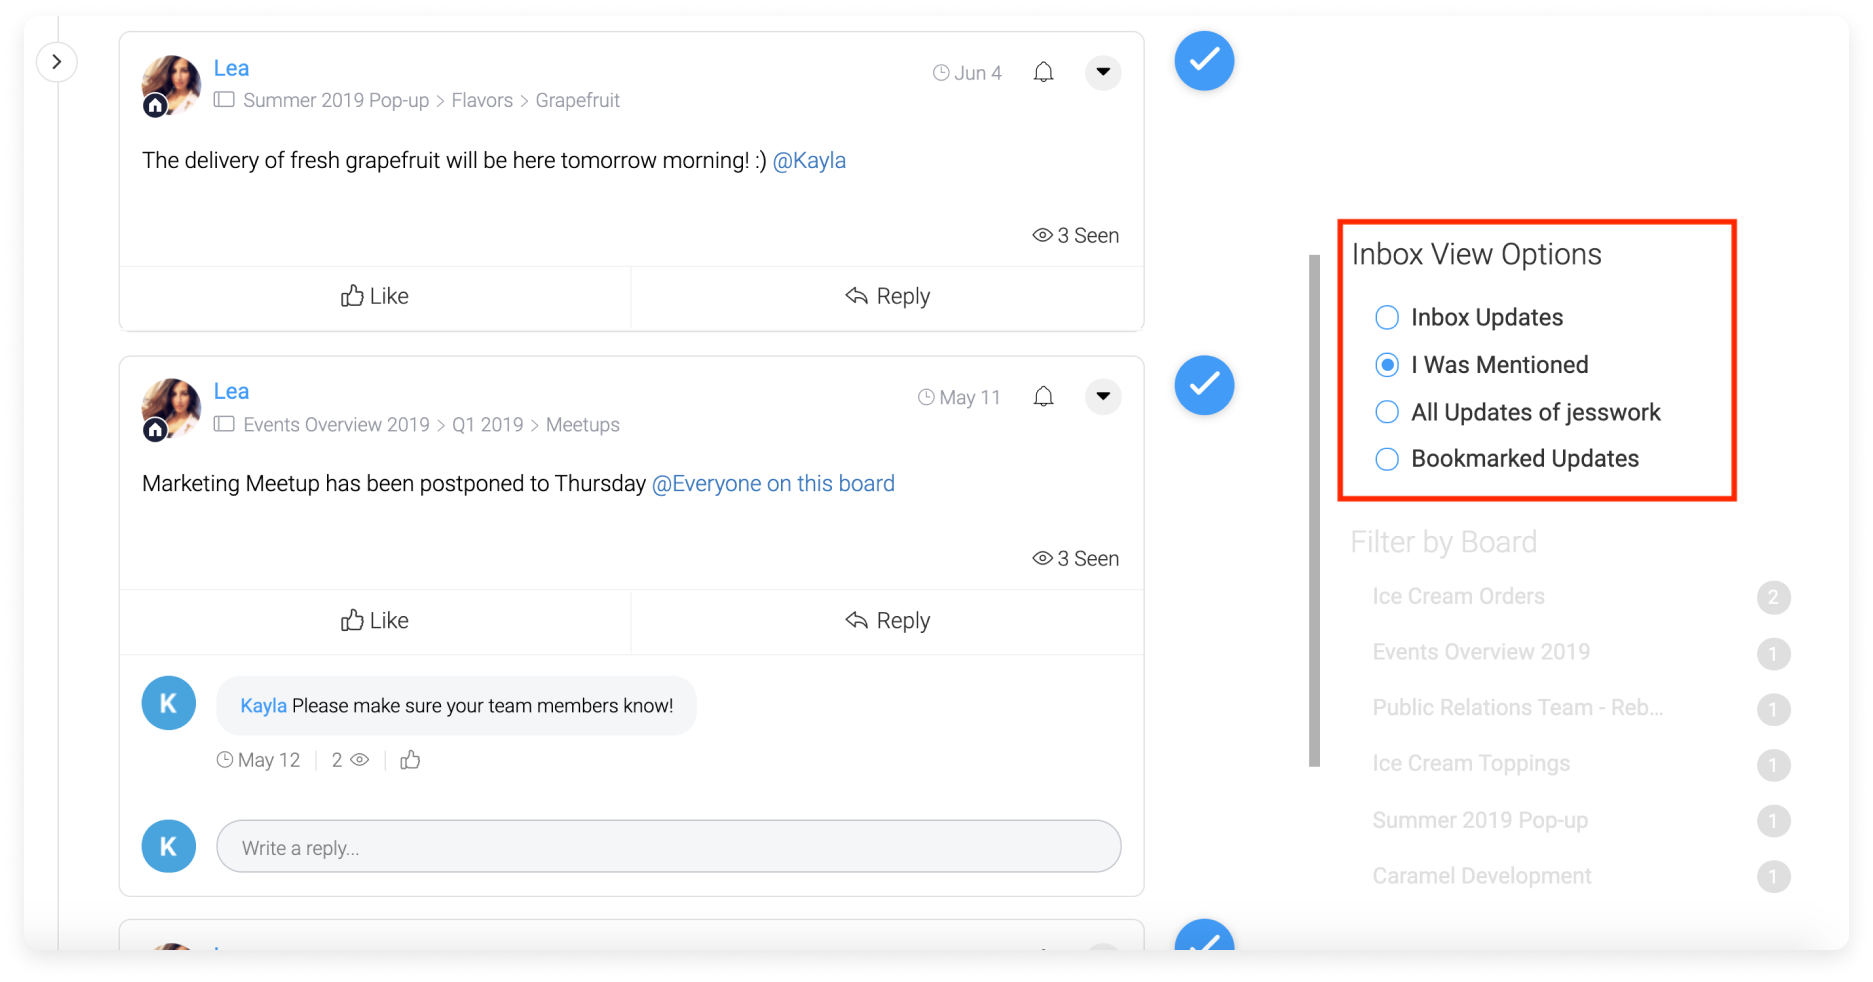1873x982 pixels.
Task: Filter inbox by Ice Cream Toppings board
Action: [x=1471, y=764]
